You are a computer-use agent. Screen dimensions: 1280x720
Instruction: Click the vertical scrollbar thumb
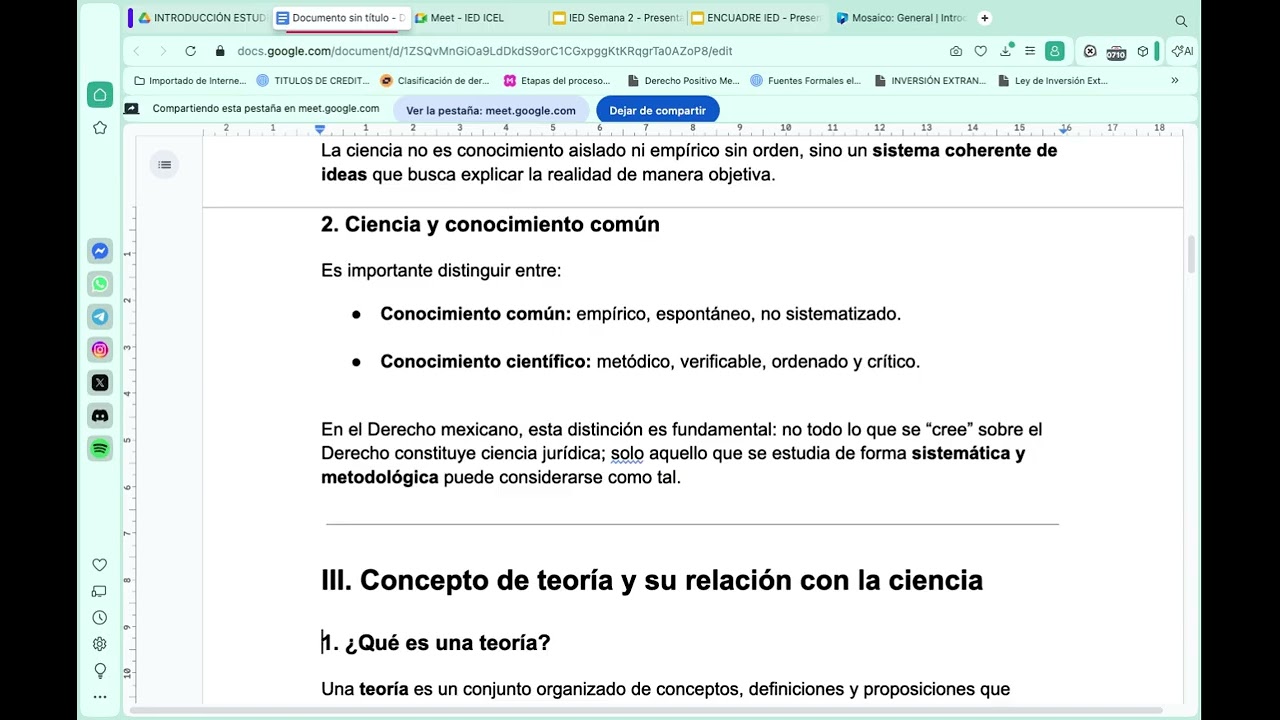(1190, 255)
